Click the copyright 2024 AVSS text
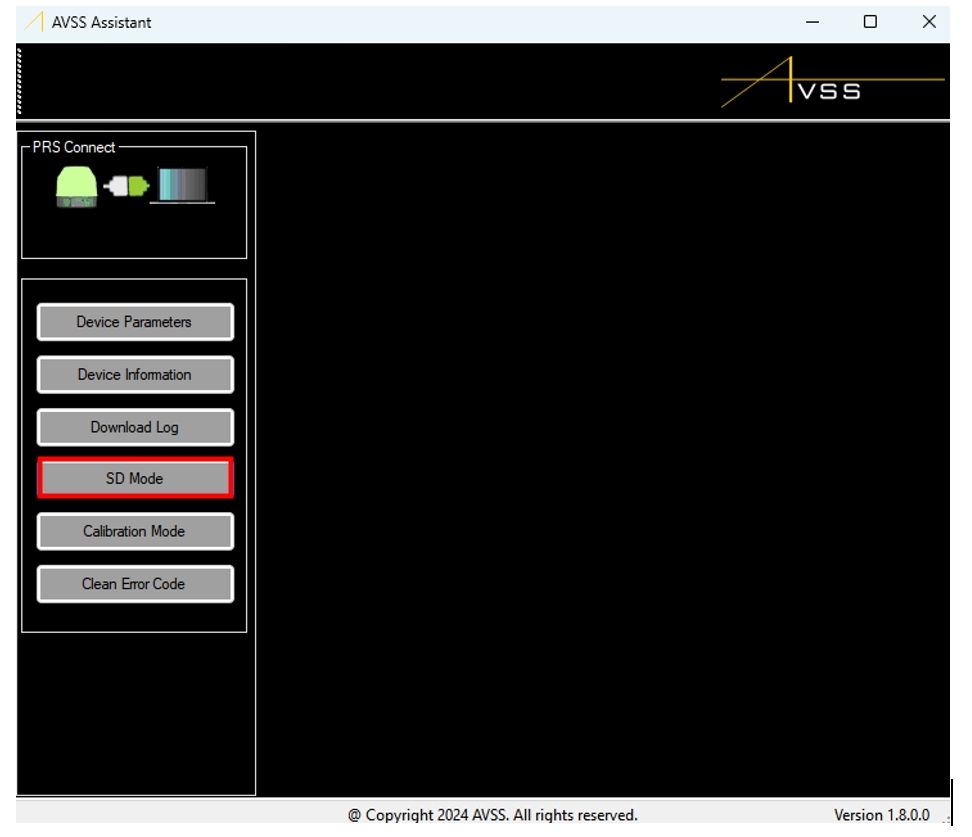 (492, 815)
